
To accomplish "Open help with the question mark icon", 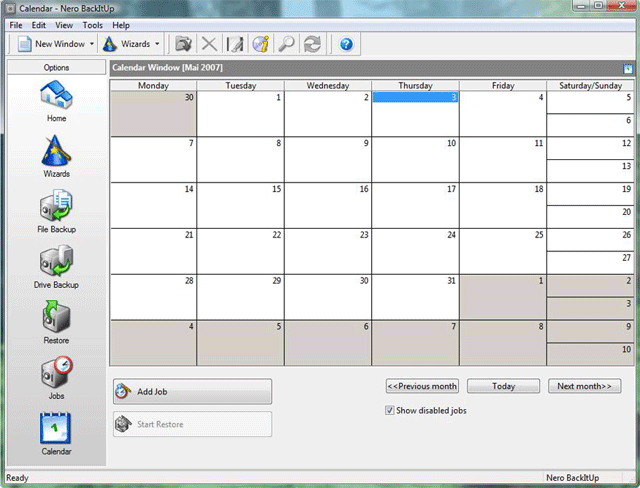I will pos(346,44).
